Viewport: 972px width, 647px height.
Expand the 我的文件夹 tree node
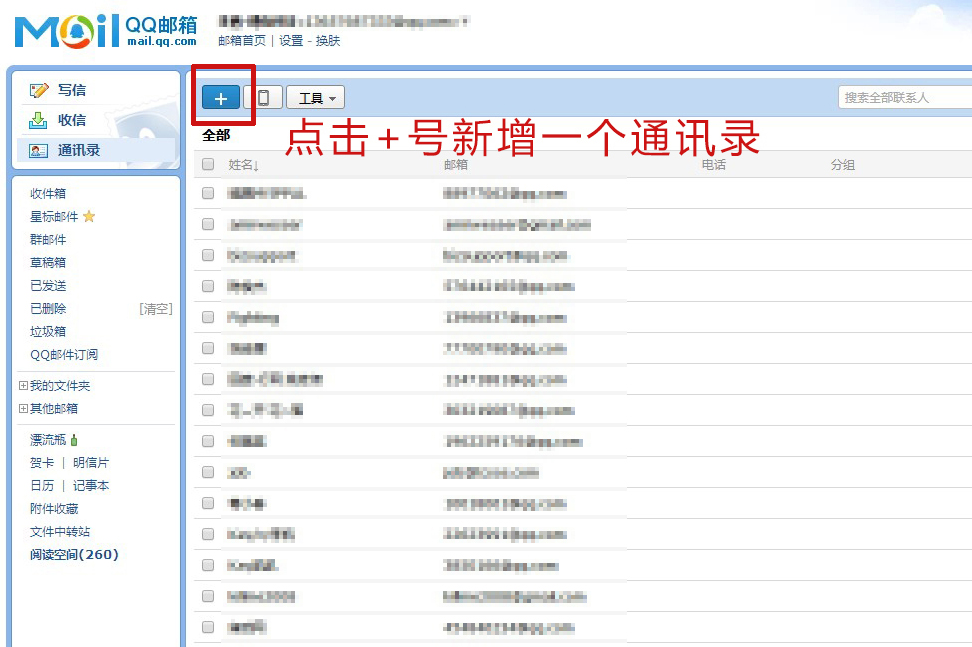(23, 386)
